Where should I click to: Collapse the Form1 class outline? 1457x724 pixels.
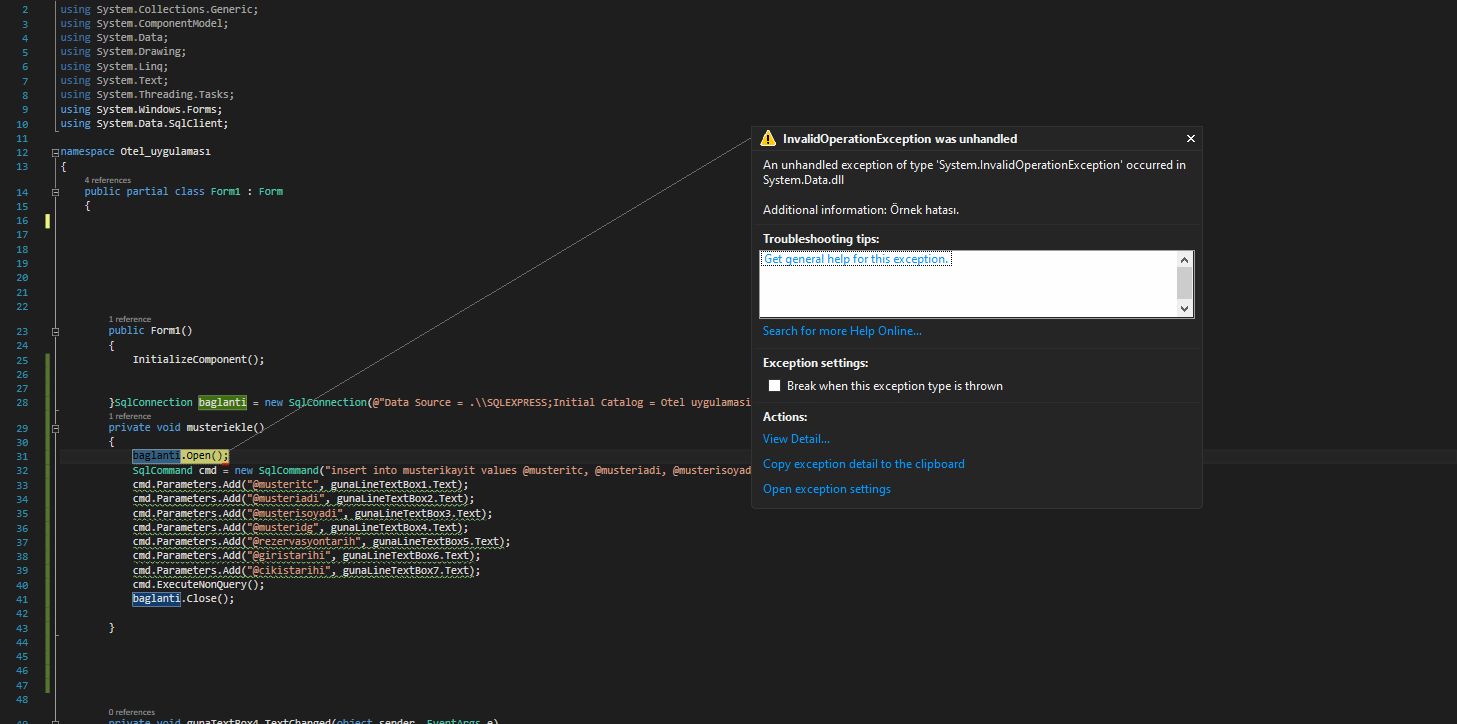click(x=55, y=191)
